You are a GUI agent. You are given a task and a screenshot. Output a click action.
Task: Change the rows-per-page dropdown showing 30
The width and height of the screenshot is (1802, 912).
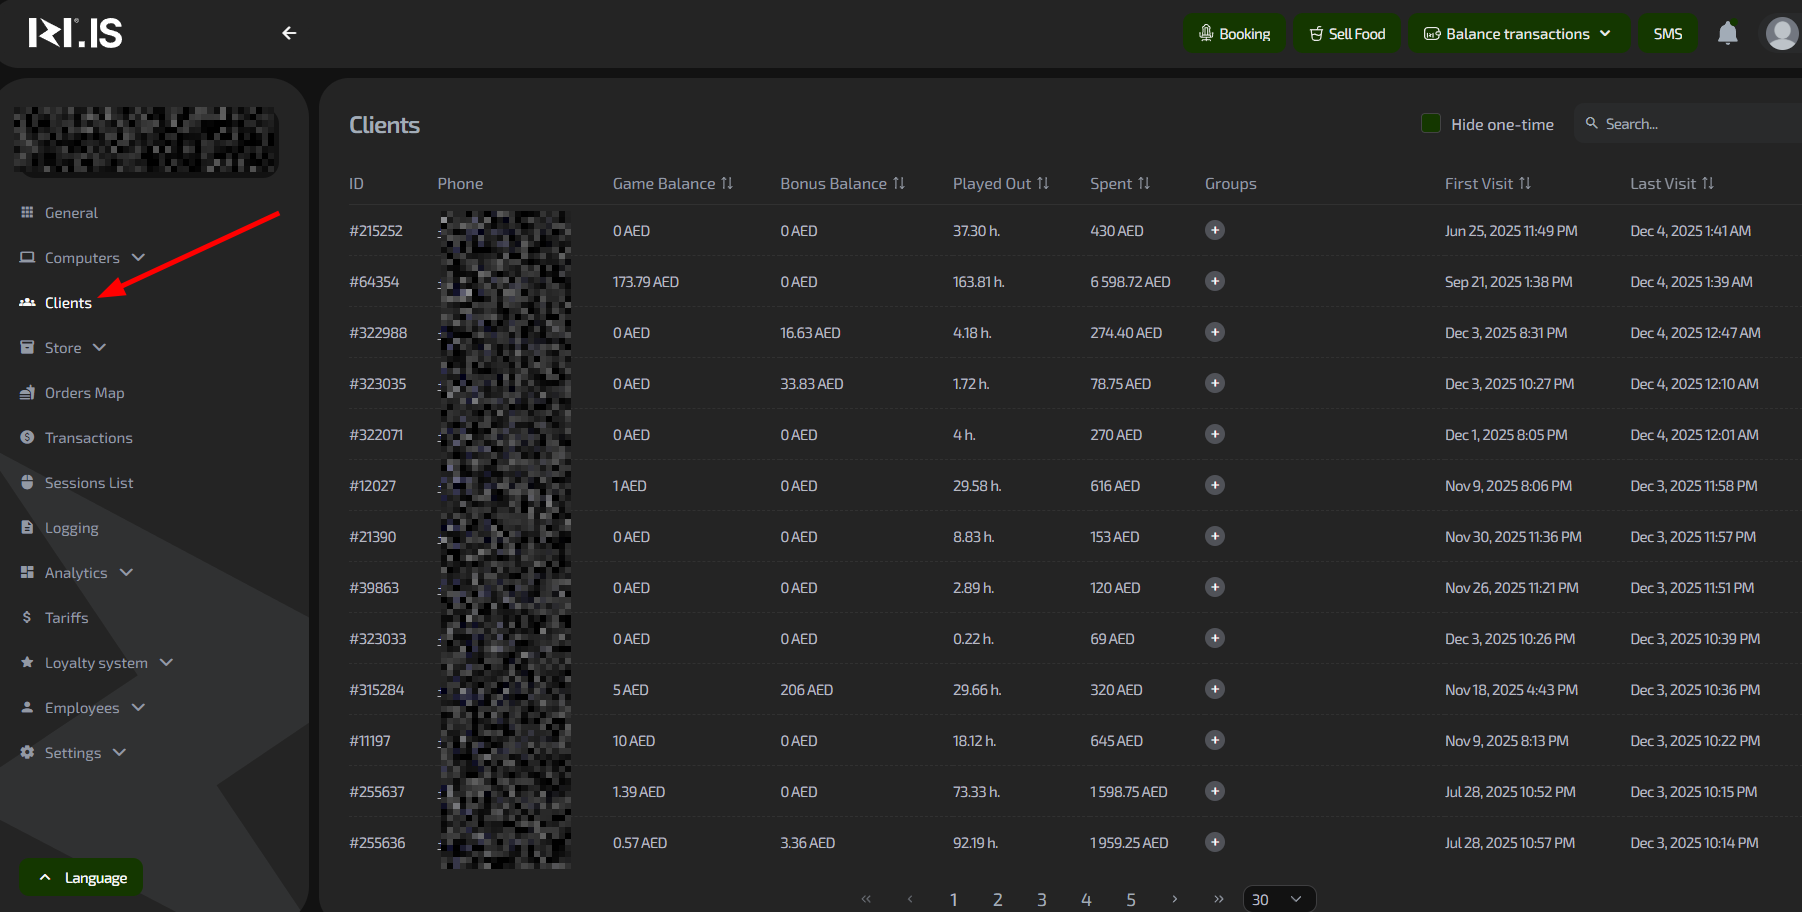[1278, 899]
